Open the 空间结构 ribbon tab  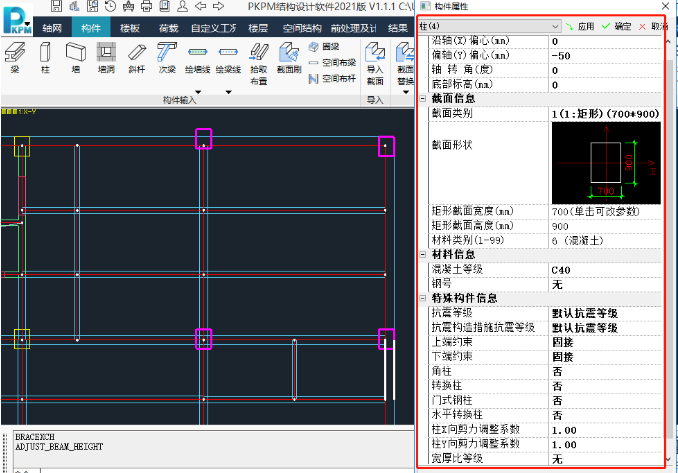[302, 28]
